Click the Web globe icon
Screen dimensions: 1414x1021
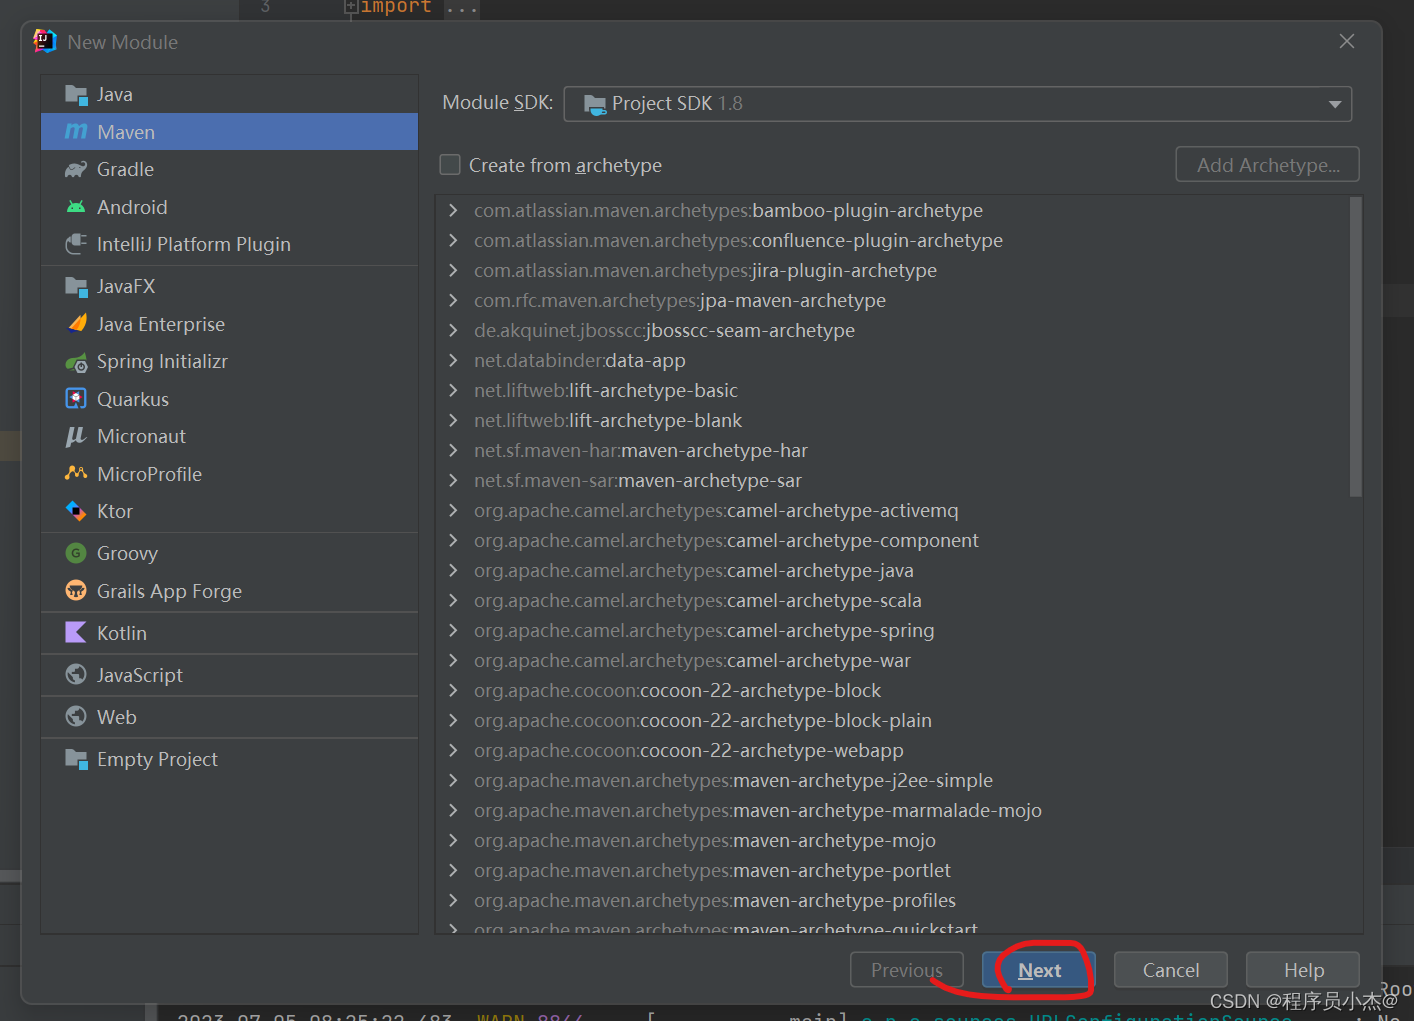coord(76,716)
